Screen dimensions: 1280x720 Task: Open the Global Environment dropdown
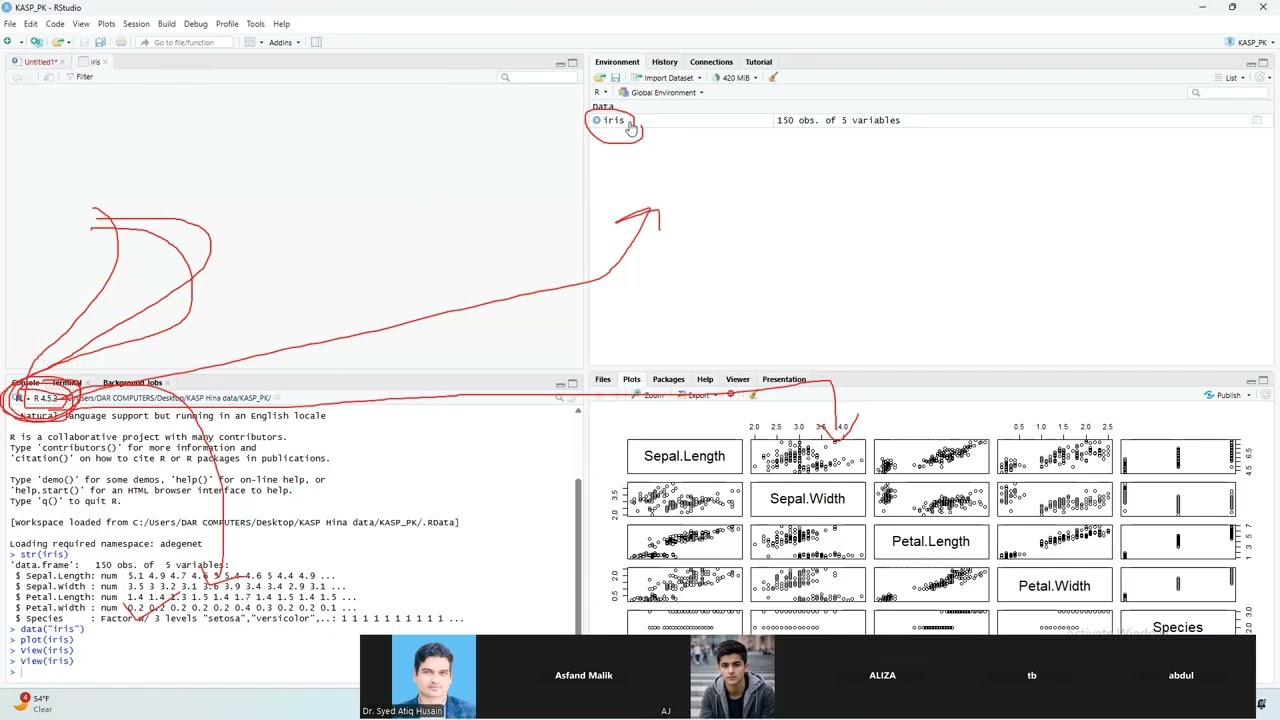point(662,92)
